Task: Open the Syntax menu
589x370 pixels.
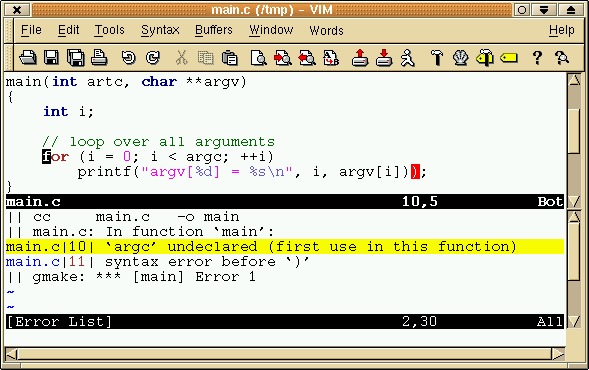Action: pos(160,30)
